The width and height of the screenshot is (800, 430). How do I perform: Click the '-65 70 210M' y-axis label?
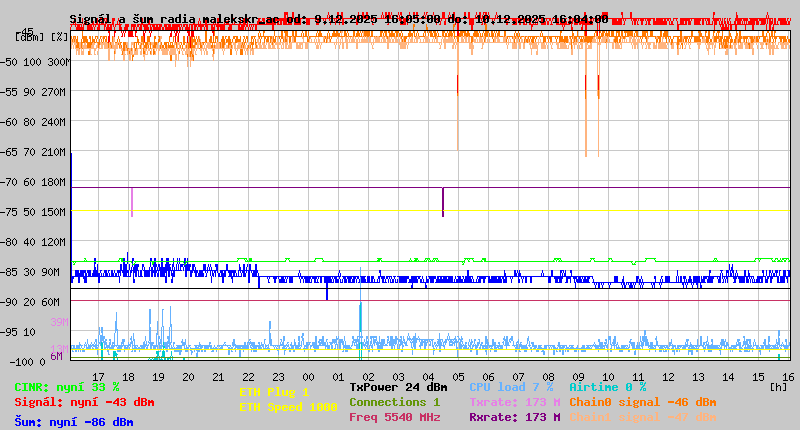[35, 153]
